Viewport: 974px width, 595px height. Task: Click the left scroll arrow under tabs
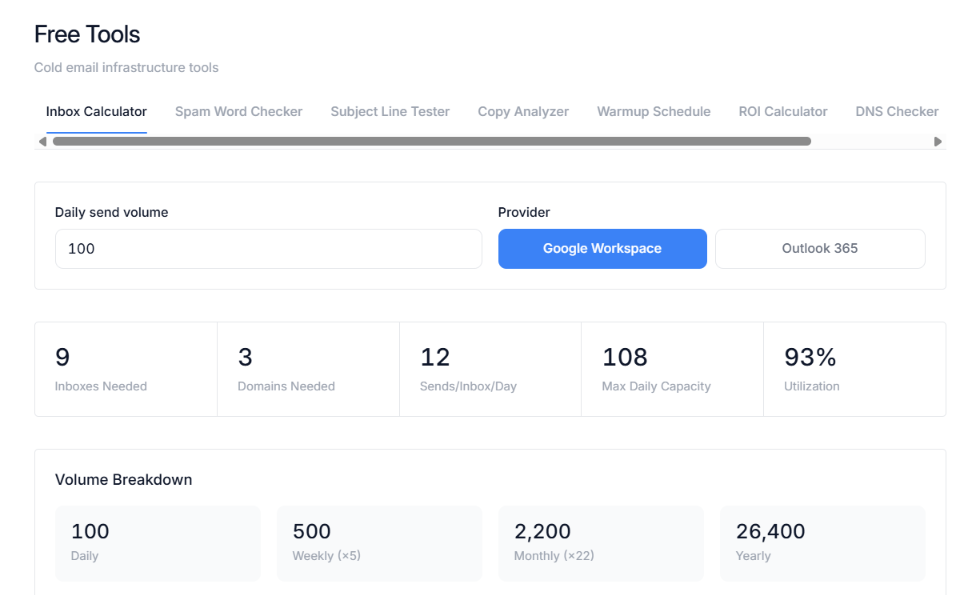(x=42, y=142)
